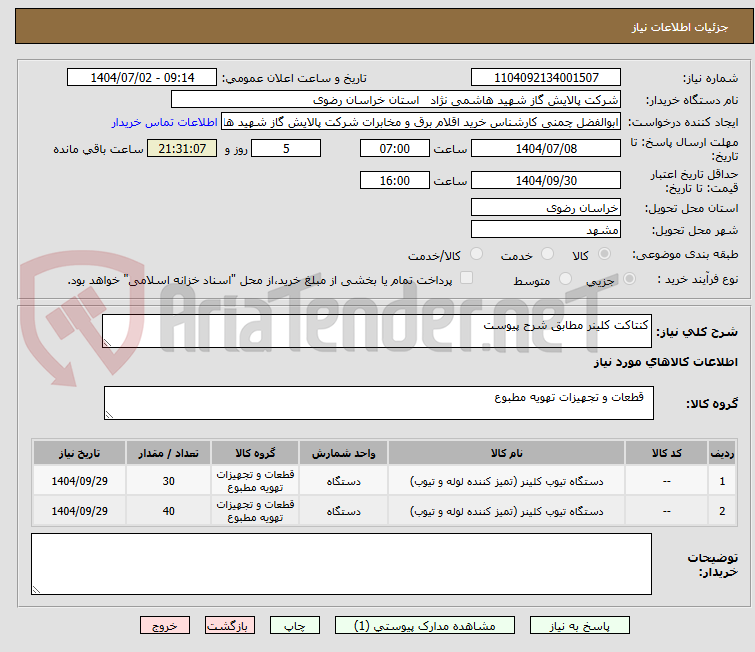The width and height of the screenshot is (755, 652).
Task: Click the response deadline date 1404/07/08
Action: pos(546,148)
